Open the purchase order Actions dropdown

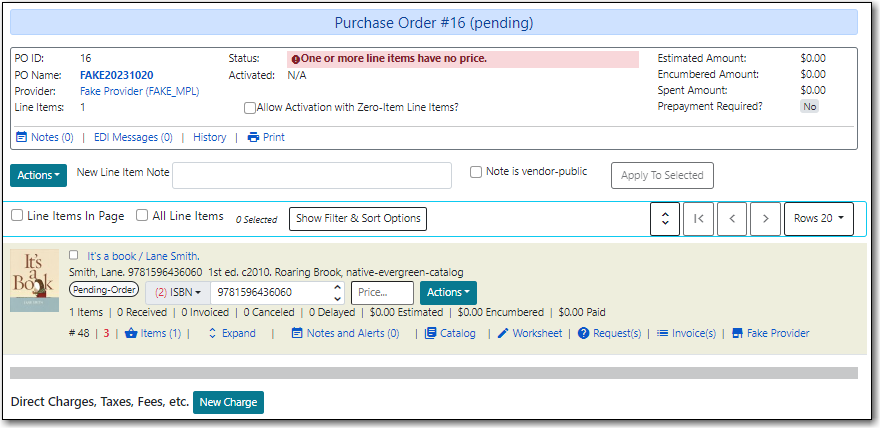(x=38, y=176)
